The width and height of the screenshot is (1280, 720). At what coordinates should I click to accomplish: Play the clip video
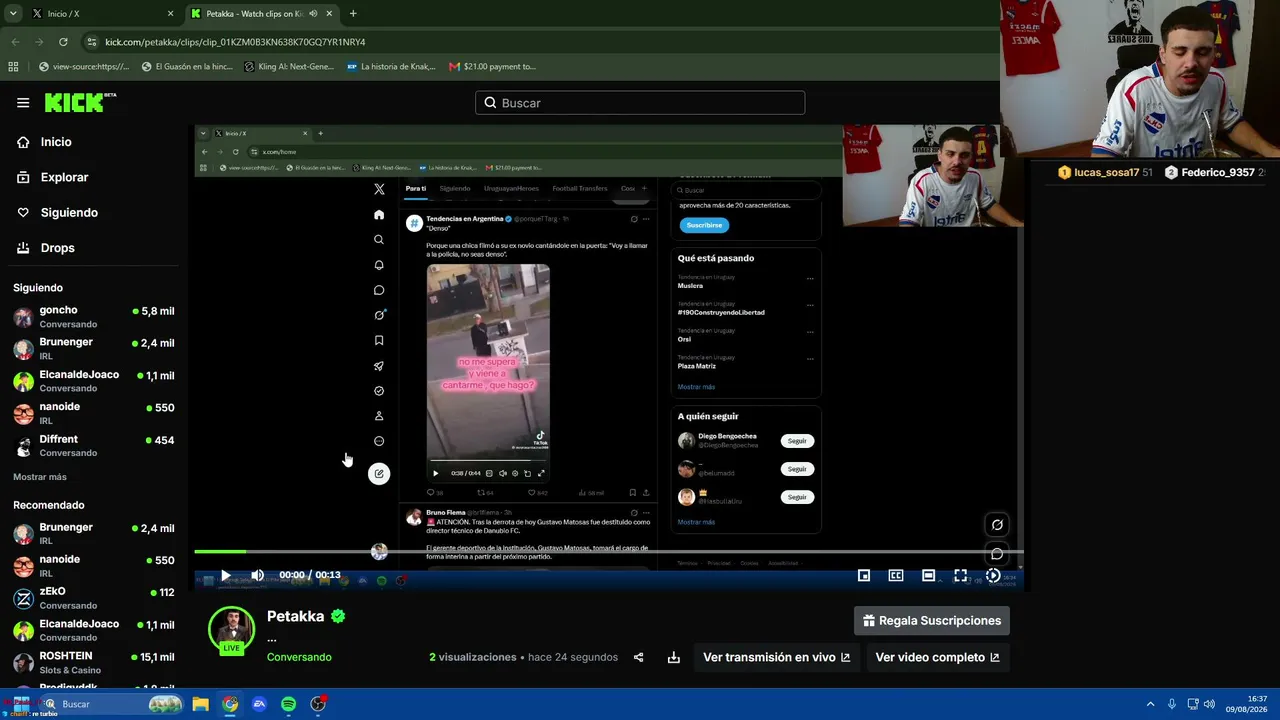(225, 575)
